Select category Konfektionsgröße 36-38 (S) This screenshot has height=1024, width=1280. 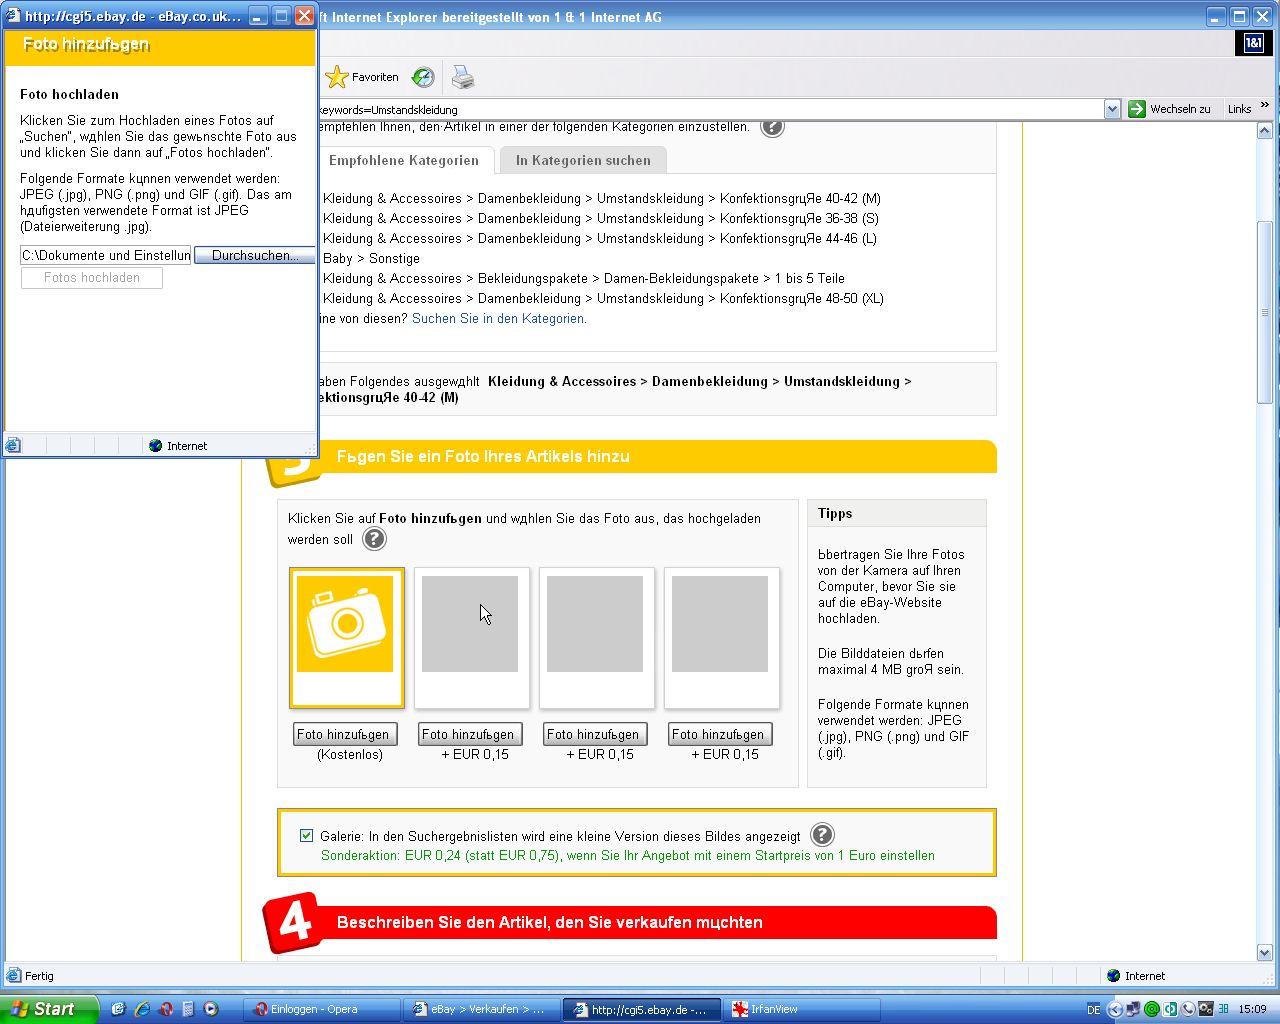click(601, 218)
